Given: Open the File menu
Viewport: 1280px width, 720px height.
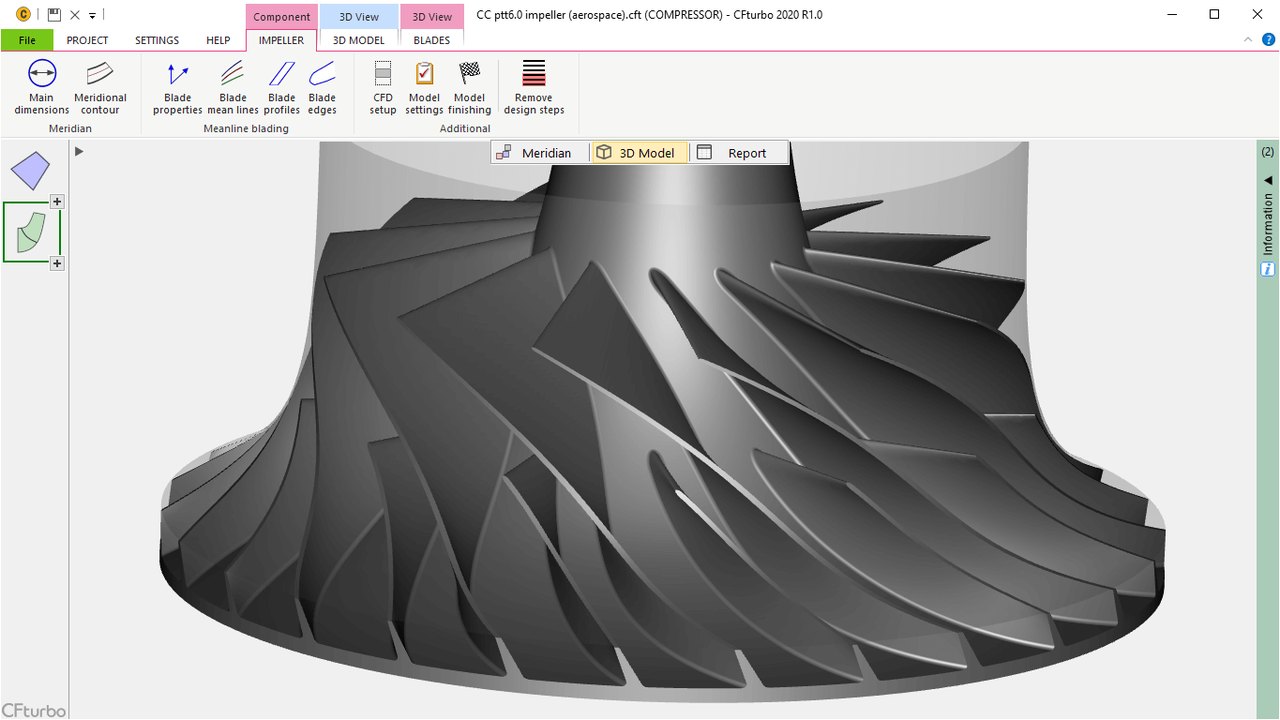Looking at the screenshot, I should [27, 40].
